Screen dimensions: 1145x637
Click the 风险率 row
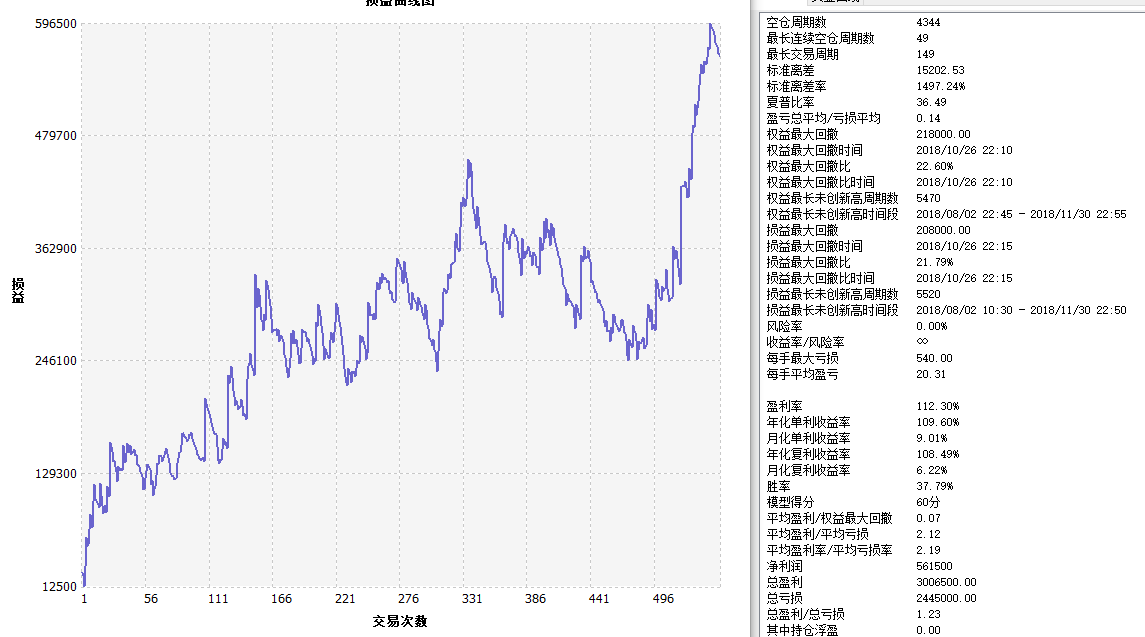point(784,326)
